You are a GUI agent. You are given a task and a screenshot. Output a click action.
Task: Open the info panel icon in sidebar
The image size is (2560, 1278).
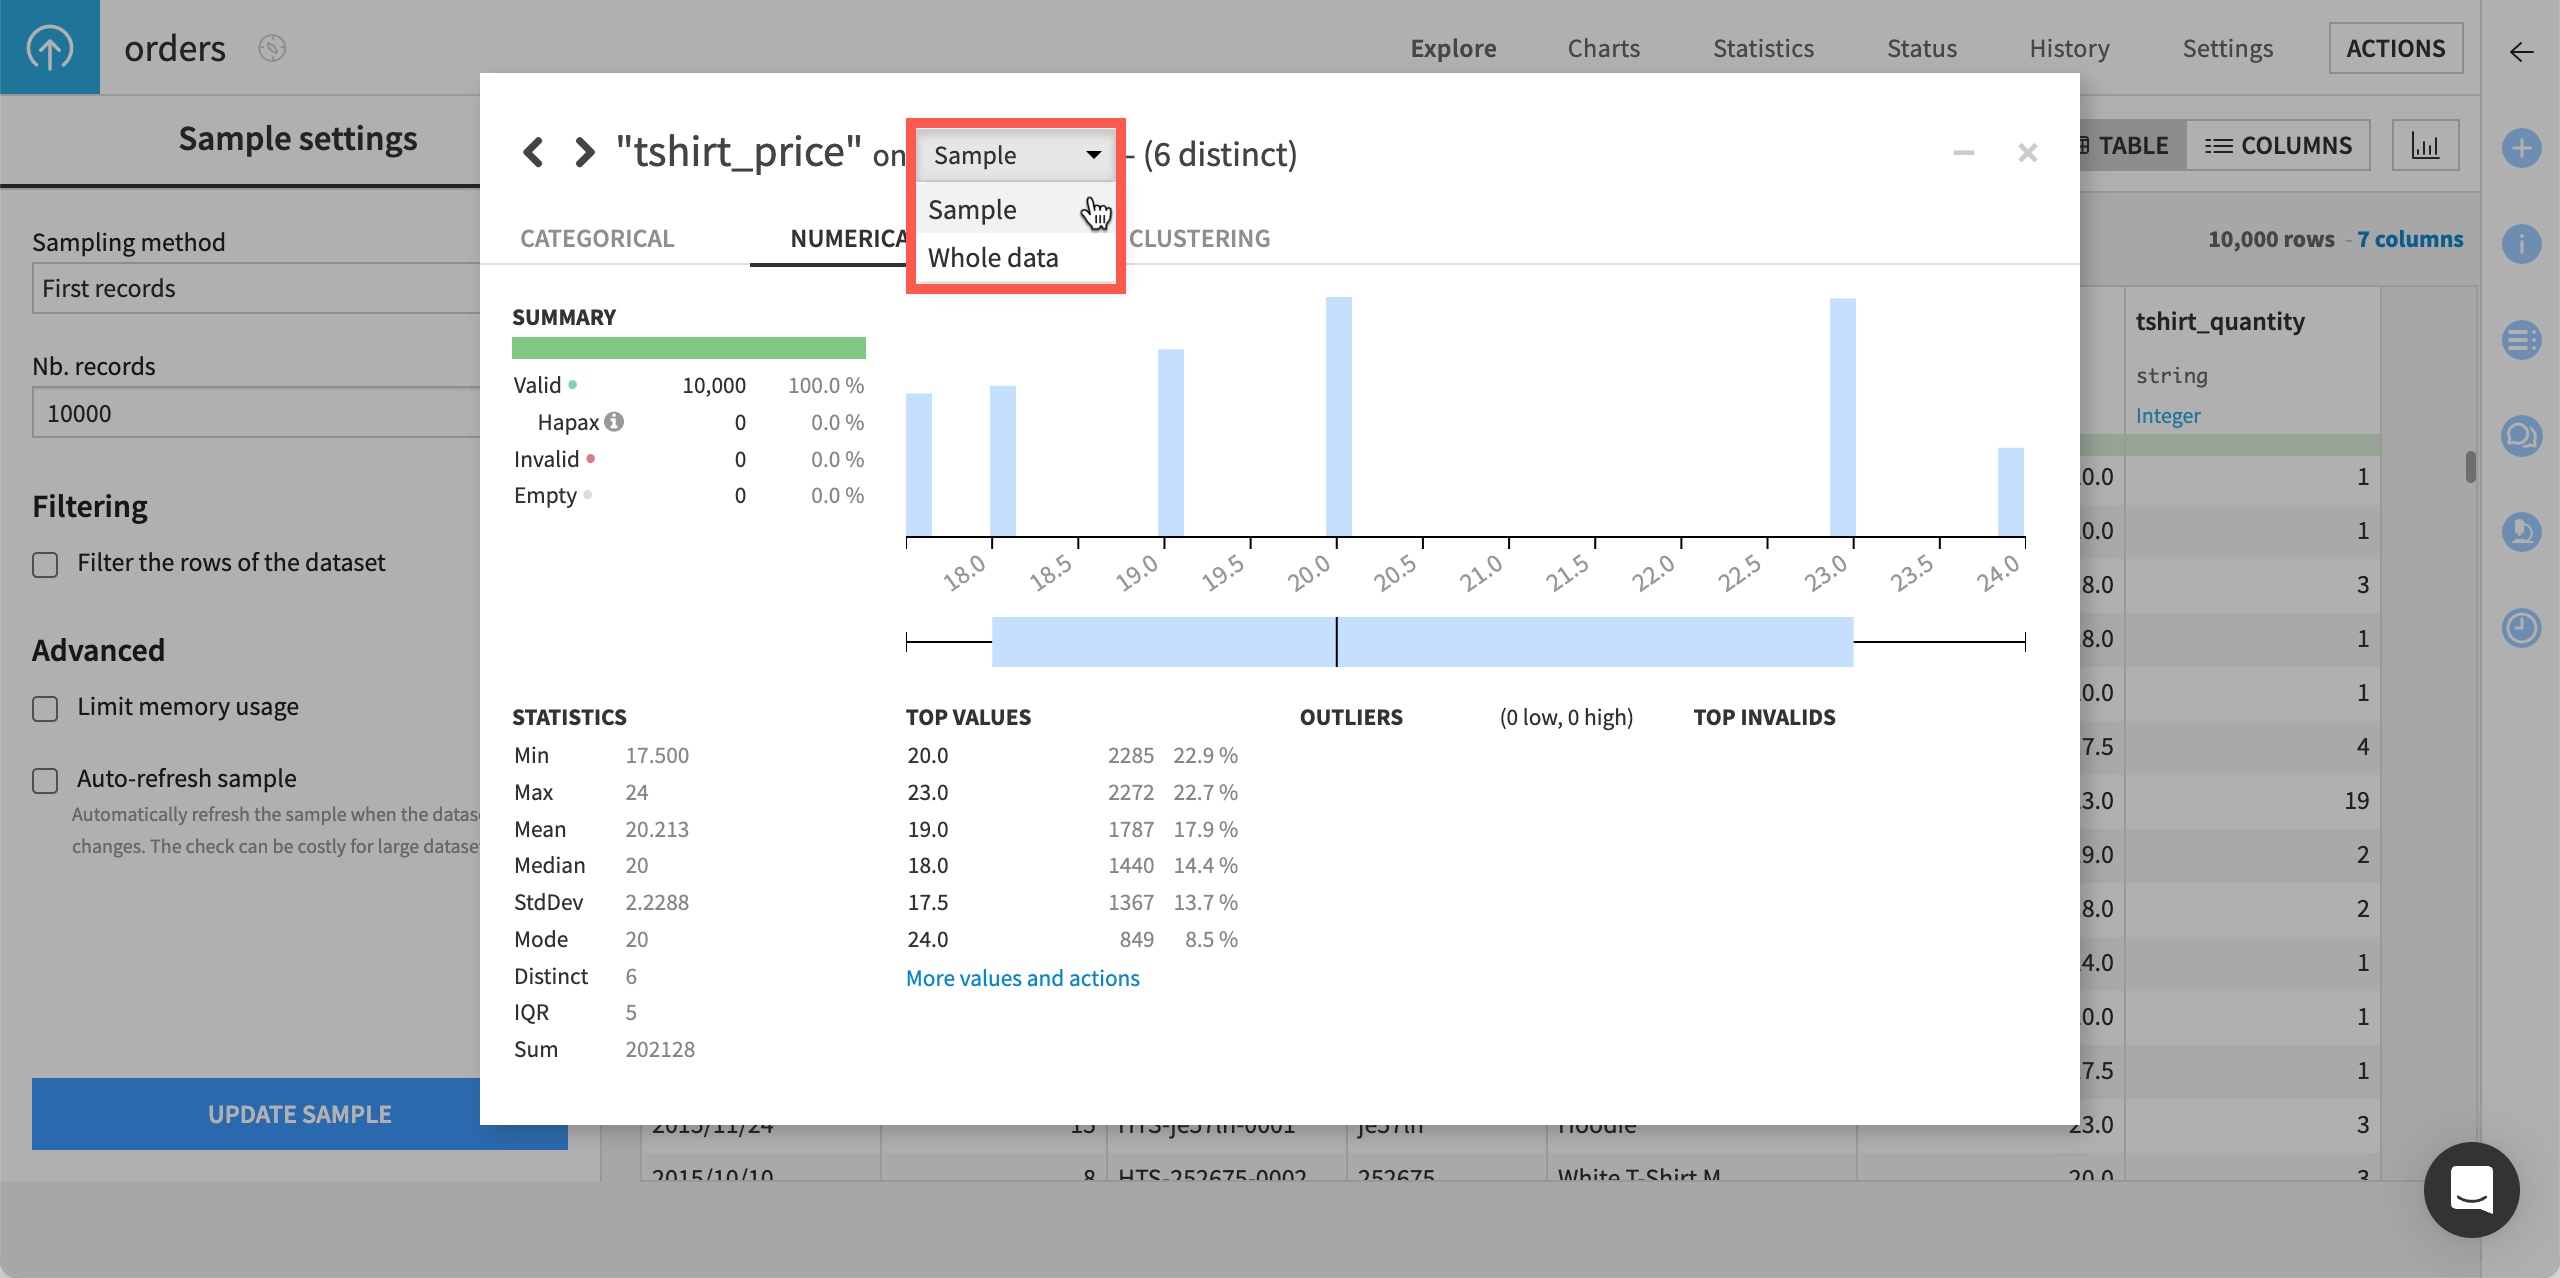point(2521,244)
